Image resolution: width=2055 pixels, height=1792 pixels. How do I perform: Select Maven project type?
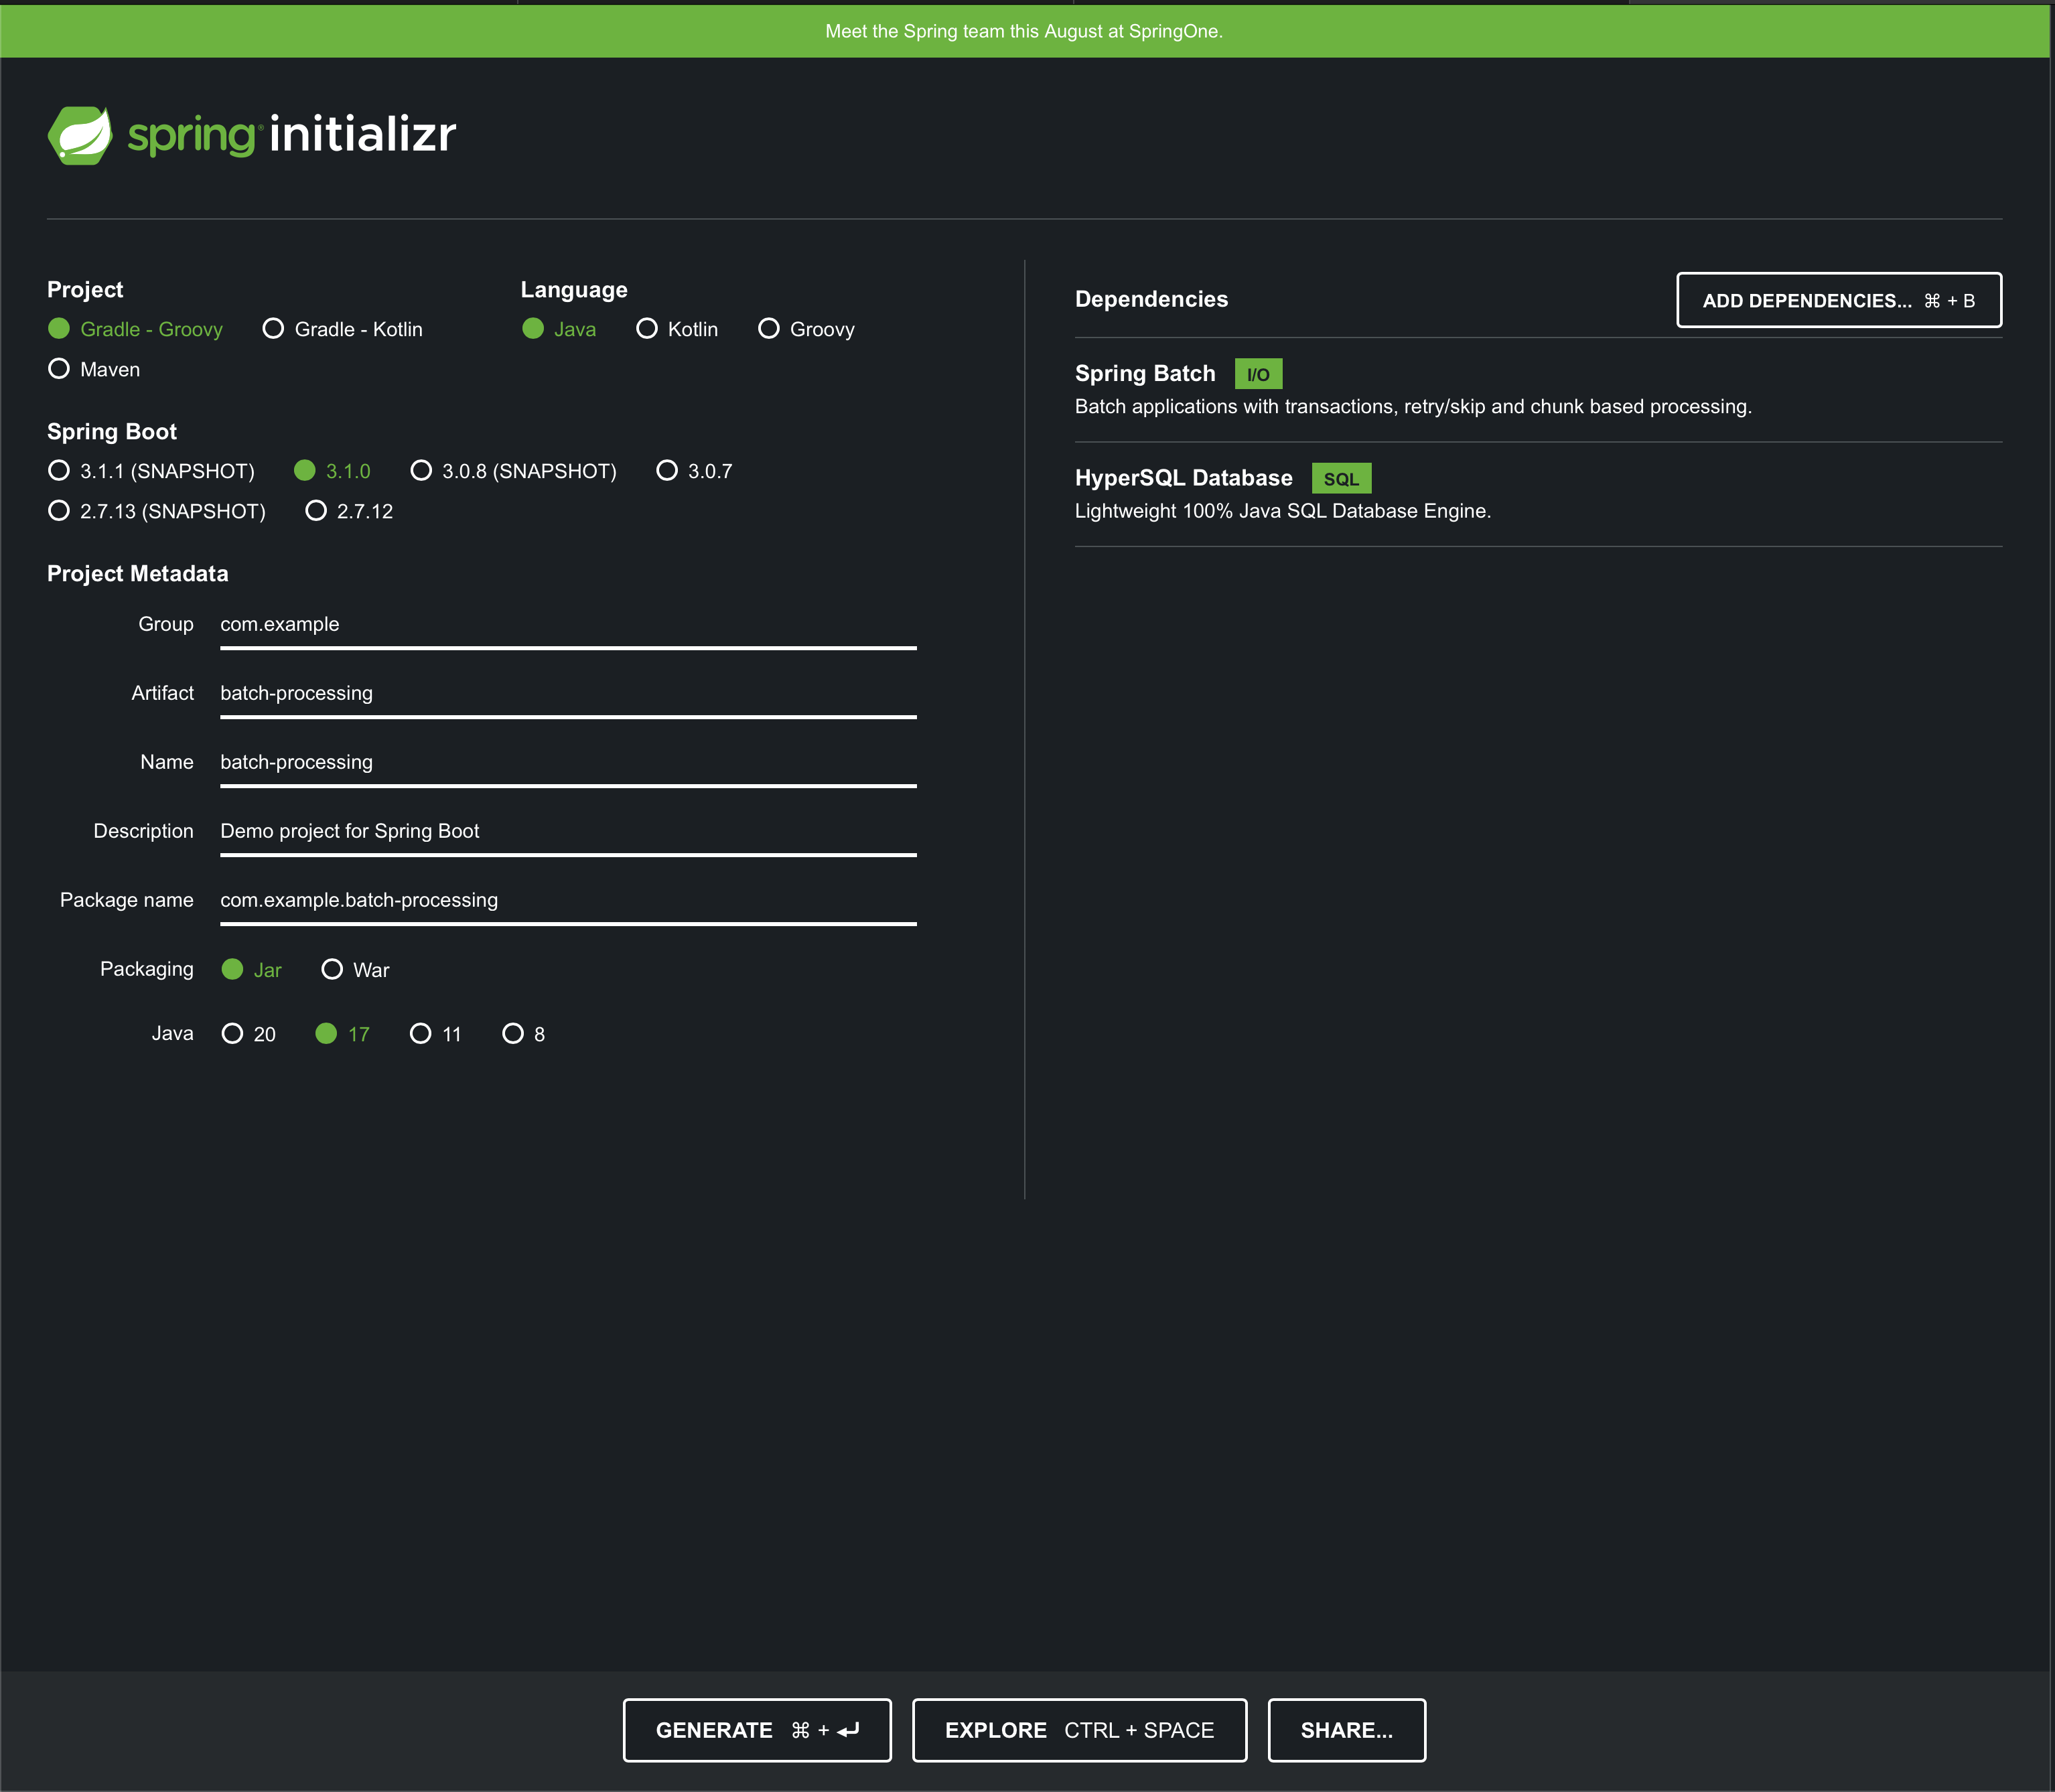click(x=60, y=369)
